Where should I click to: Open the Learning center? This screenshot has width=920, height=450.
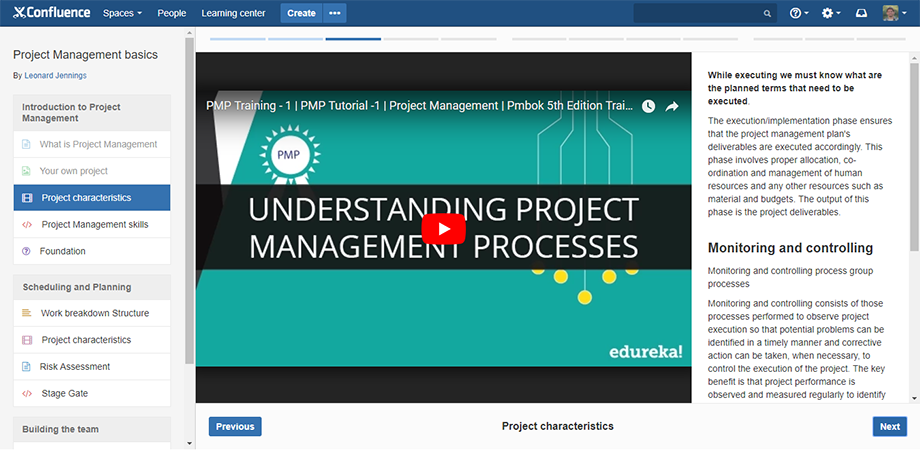coord(233,13)
